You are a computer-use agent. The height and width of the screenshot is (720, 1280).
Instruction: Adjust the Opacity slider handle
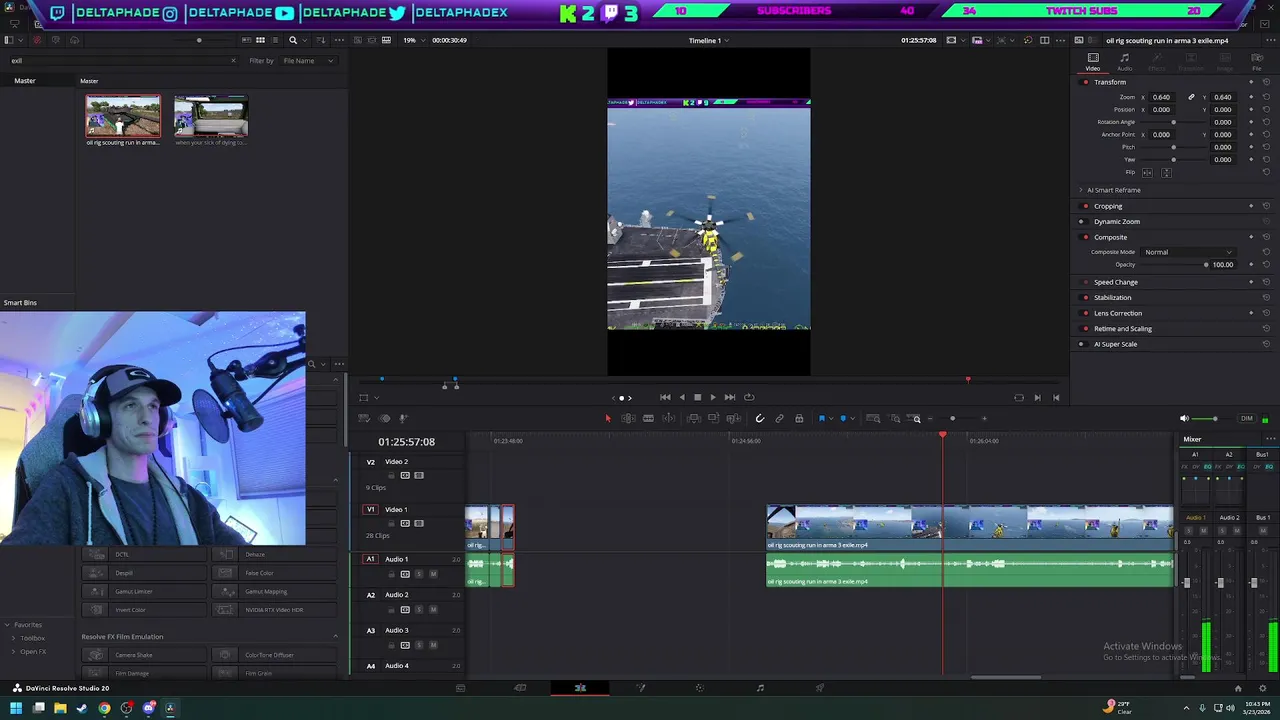1206,265
